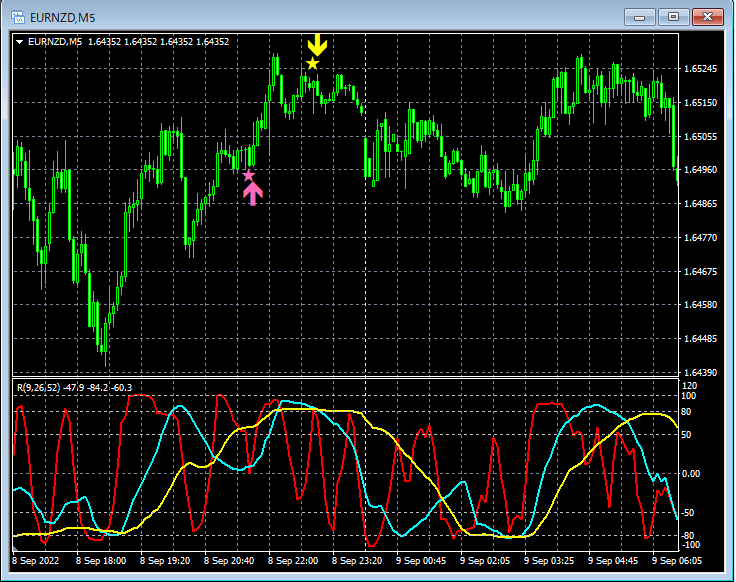Click the 8 Sep 20:40 time label
Screen dimensions: 736x582
[229, 561]
